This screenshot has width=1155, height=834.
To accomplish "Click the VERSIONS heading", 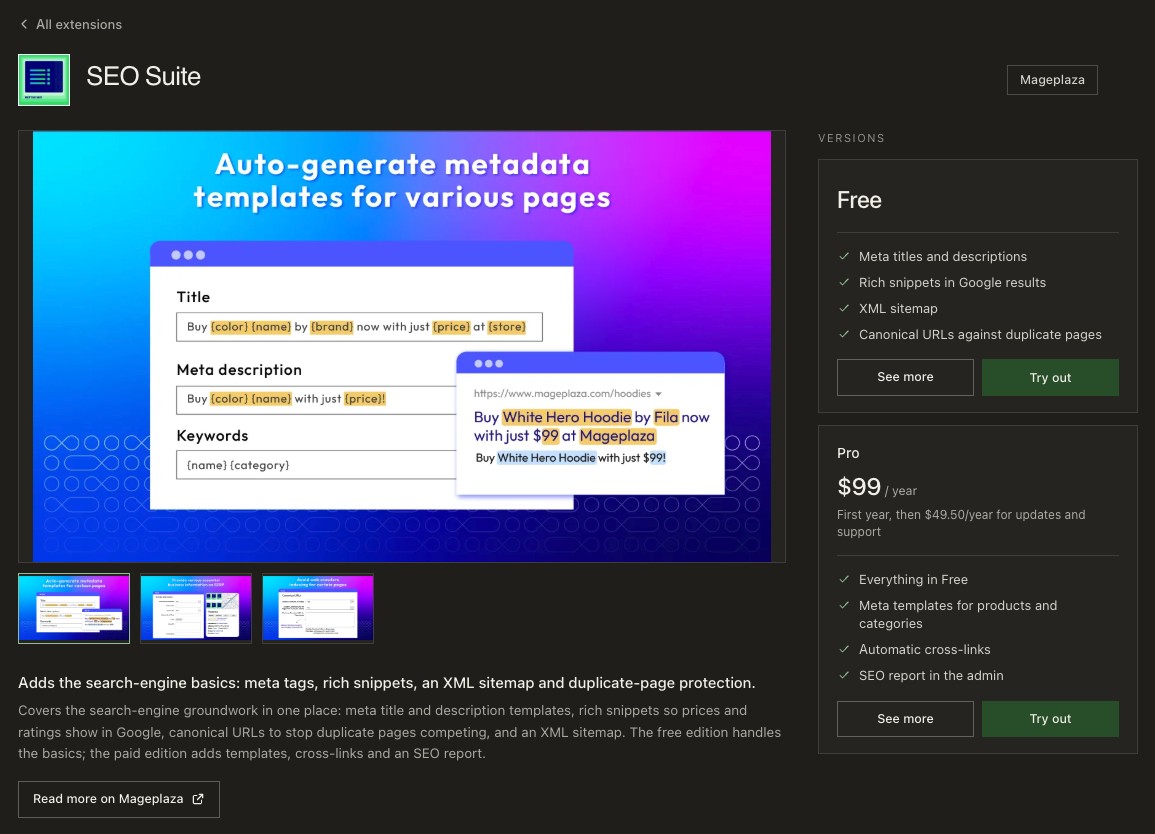I will click(852, 139).
